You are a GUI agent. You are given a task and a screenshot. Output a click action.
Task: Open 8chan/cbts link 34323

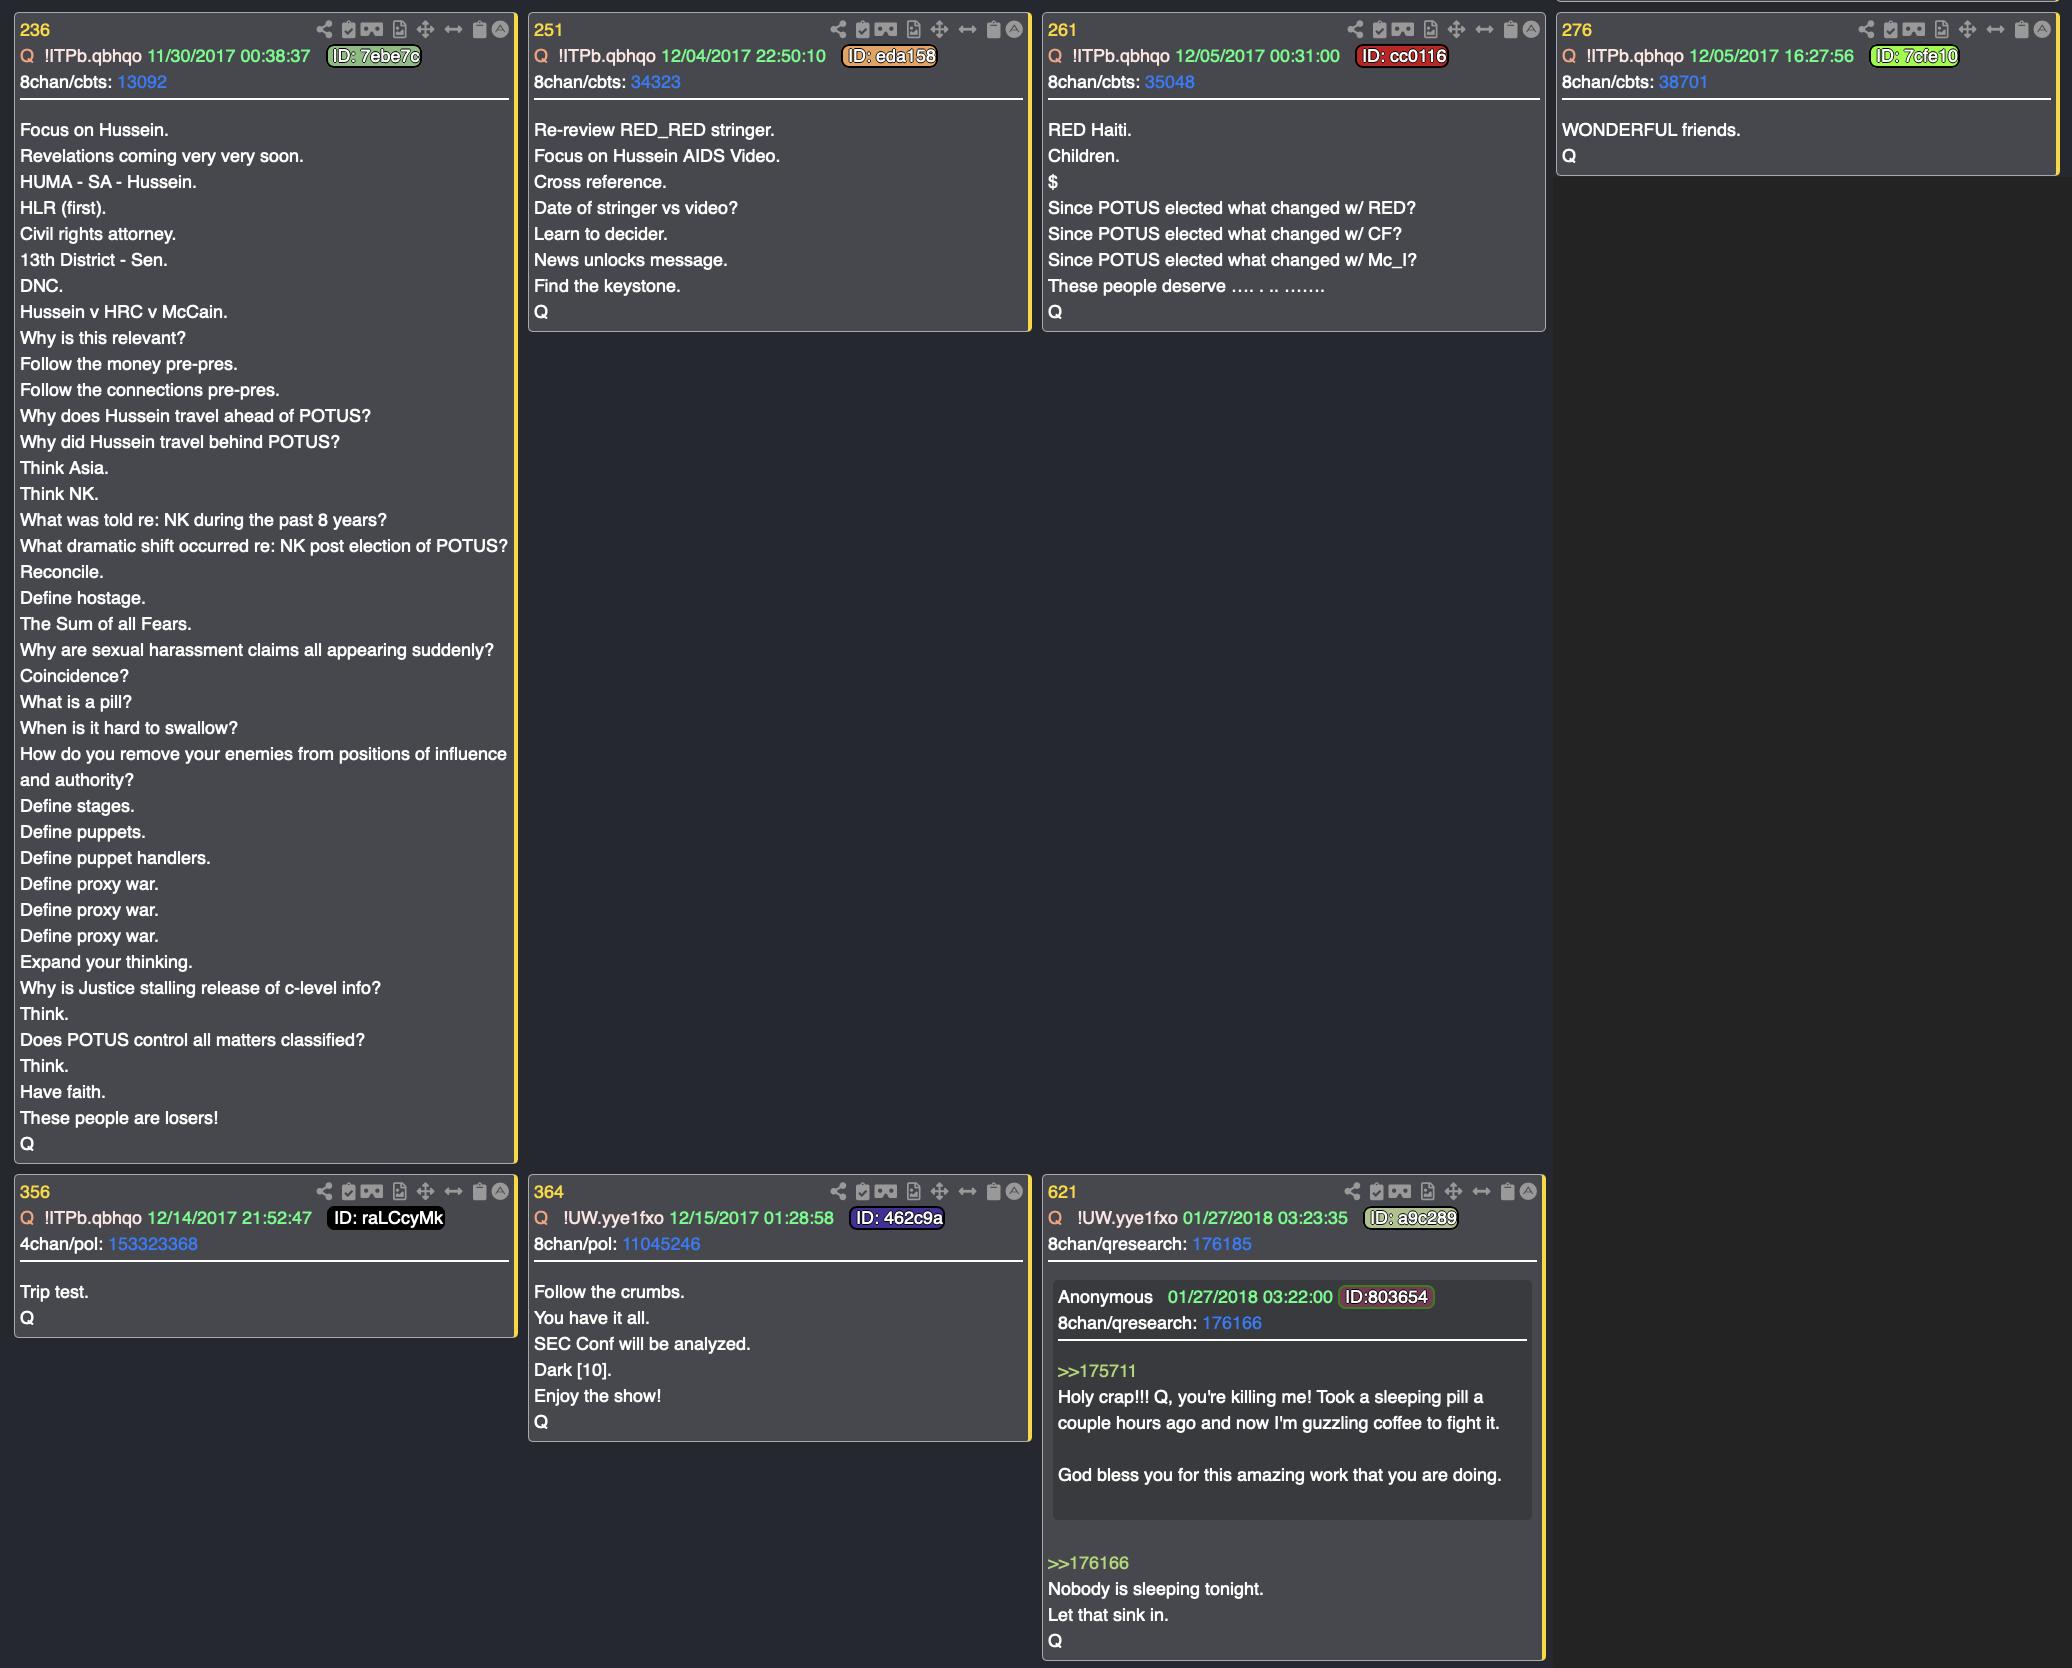pos(655,82)
